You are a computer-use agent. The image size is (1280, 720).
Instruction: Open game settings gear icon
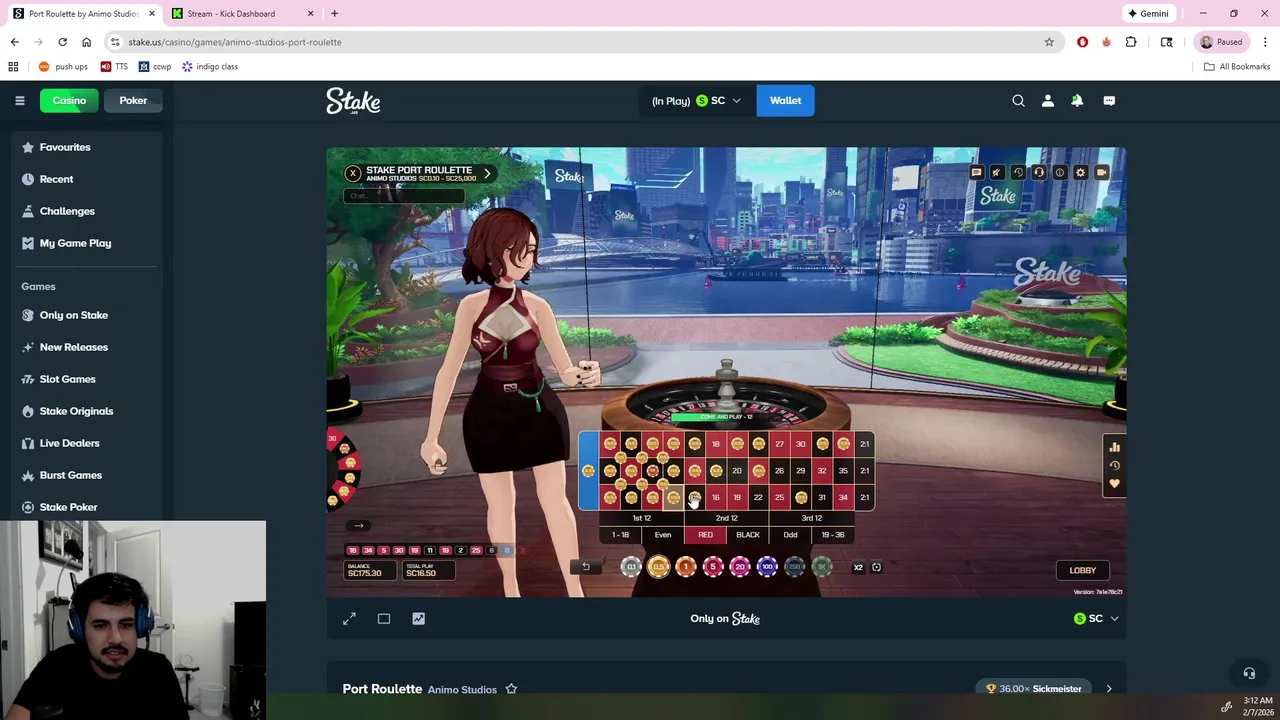coord(1080,172)
